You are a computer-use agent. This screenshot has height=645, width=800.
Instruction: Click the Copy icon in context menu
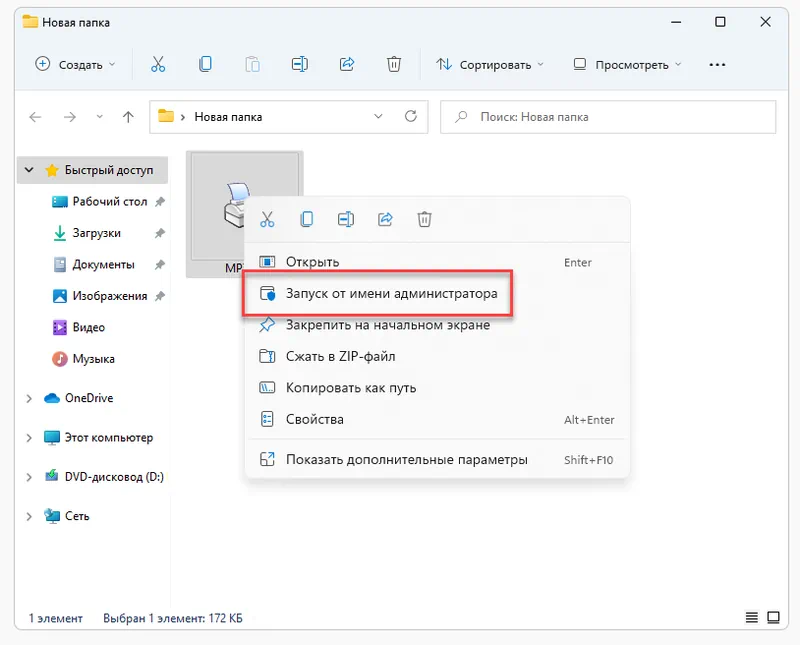coord(307,219)
